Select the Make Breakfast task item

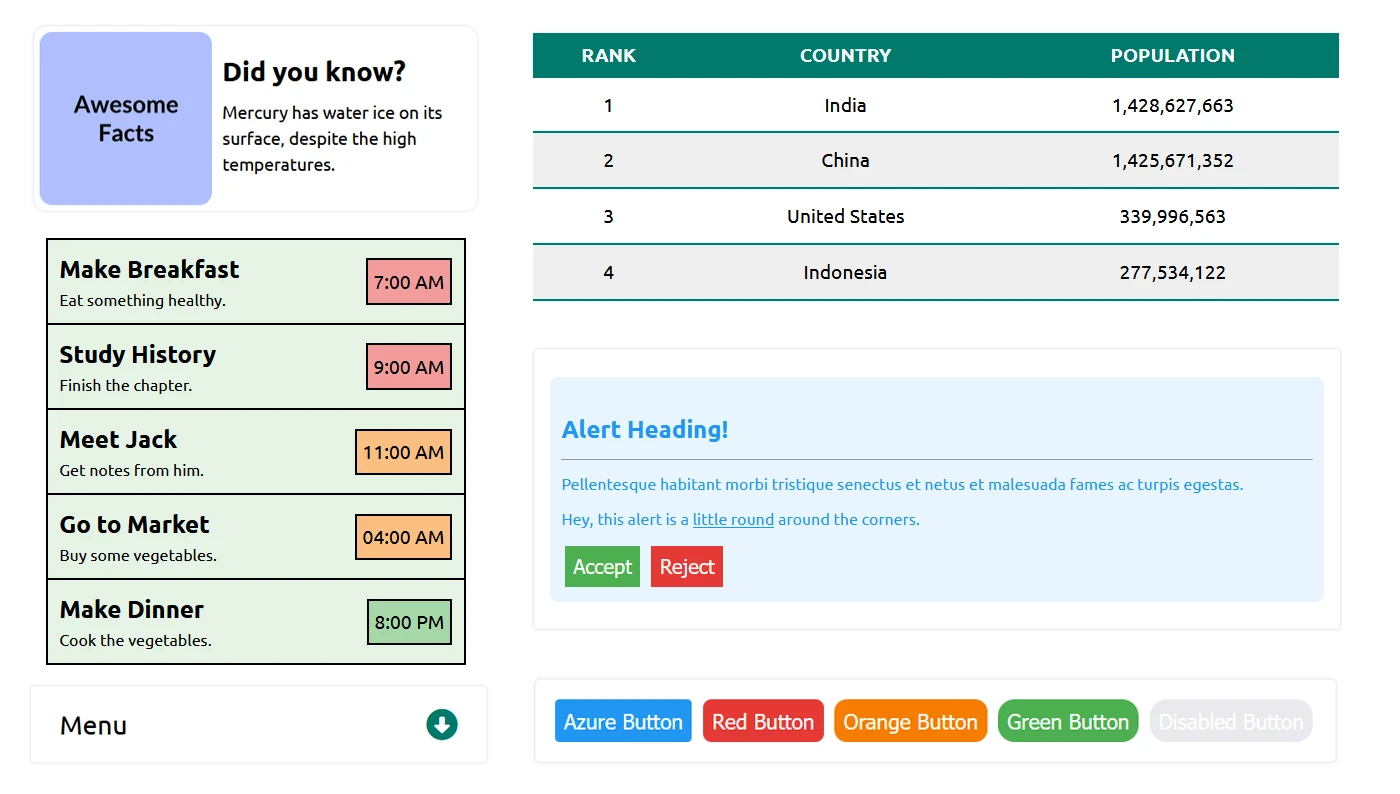point(150,270)
